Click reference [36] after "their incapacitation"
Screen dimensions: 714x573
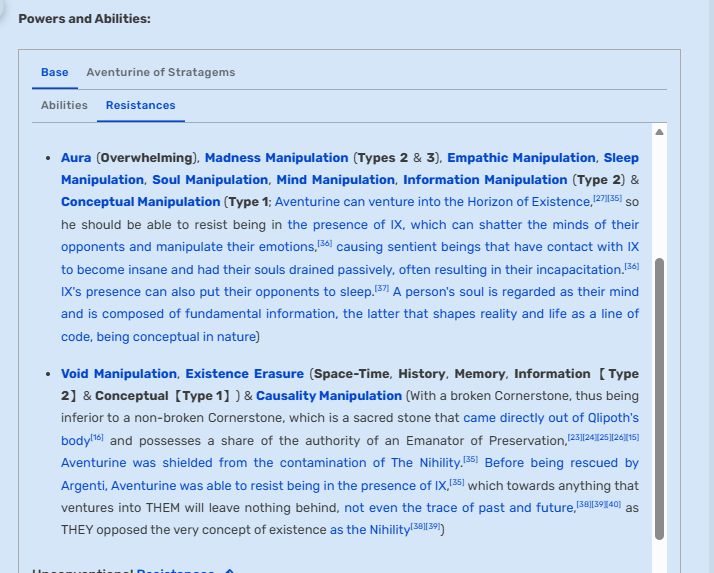(x=632, y=266)
